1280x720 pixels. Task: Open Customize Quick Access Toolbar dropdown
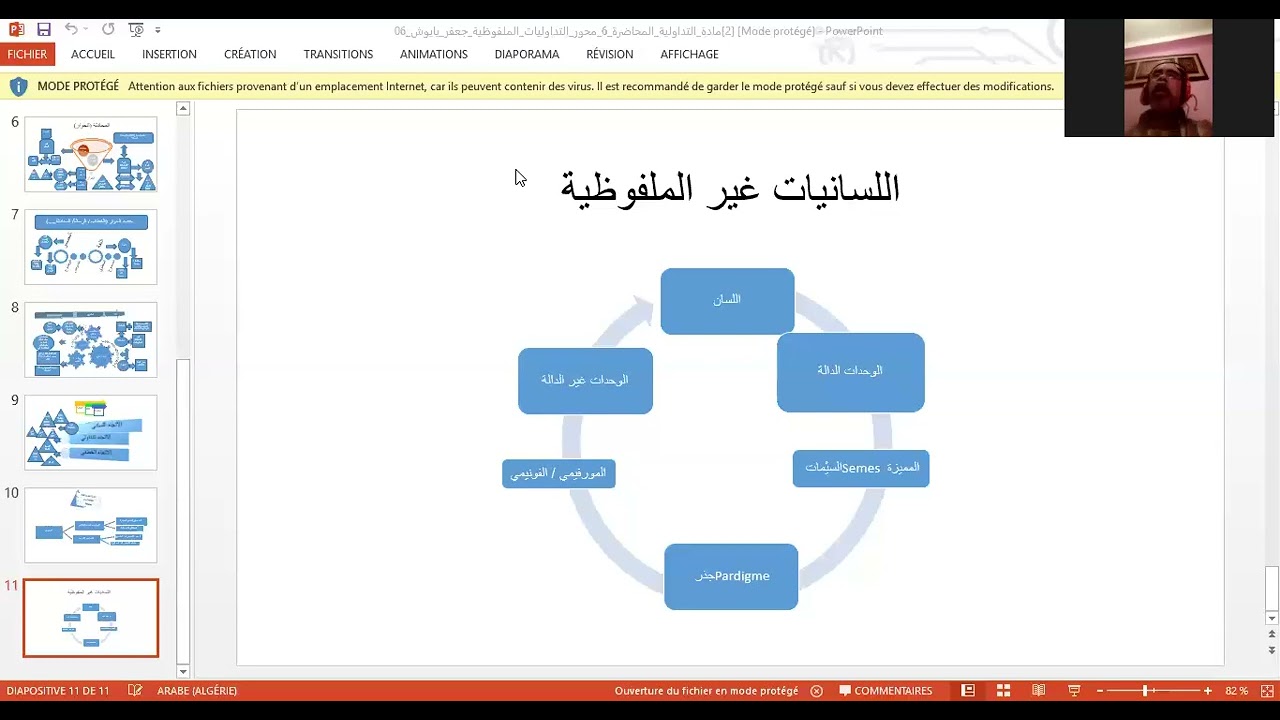(158, 30)
